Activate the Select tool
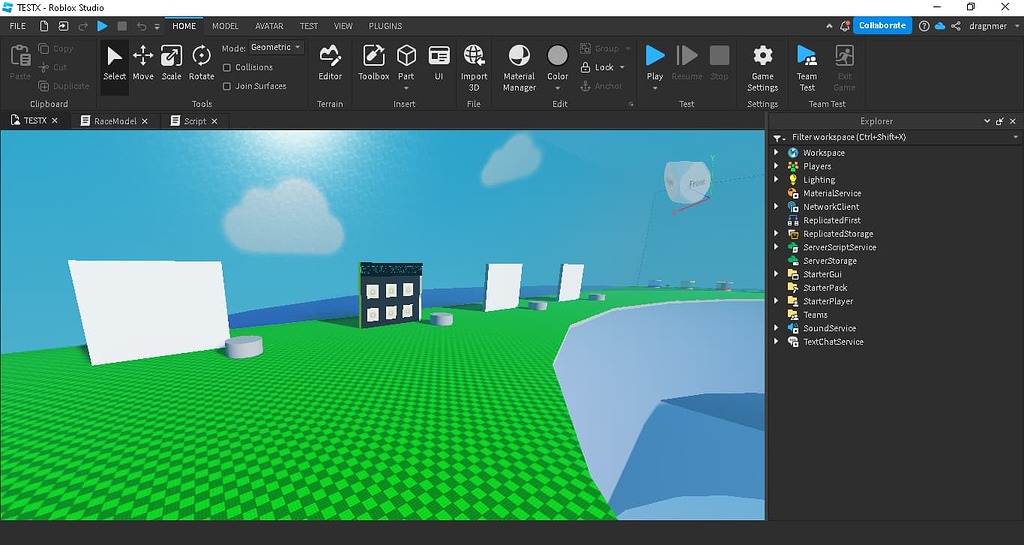Viewport: 1024px width, 545px height. pyautogui.click(x=114, y=63)
